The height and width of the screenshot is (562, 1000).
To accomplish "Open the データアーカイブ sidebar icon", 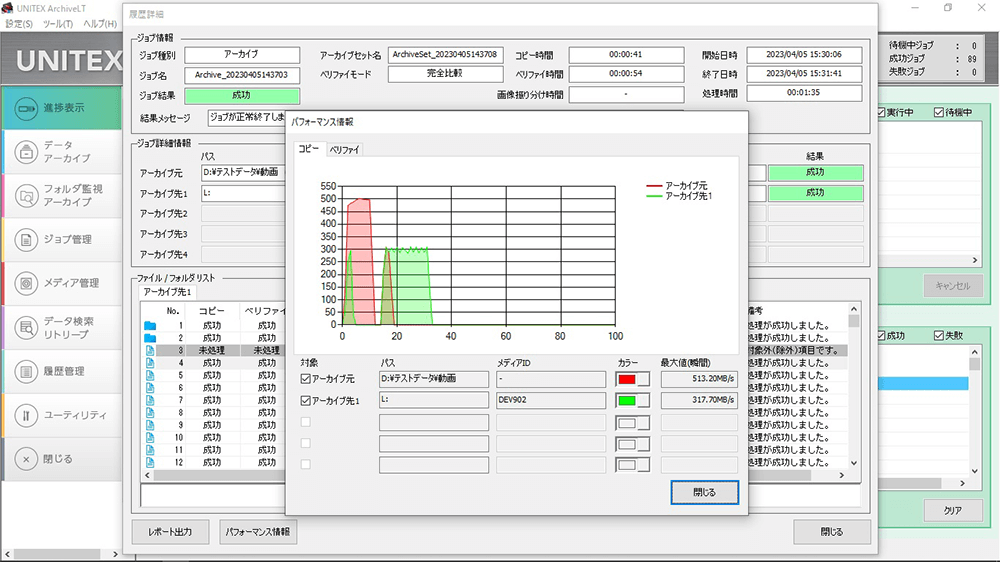I will (x=26, y=152).
